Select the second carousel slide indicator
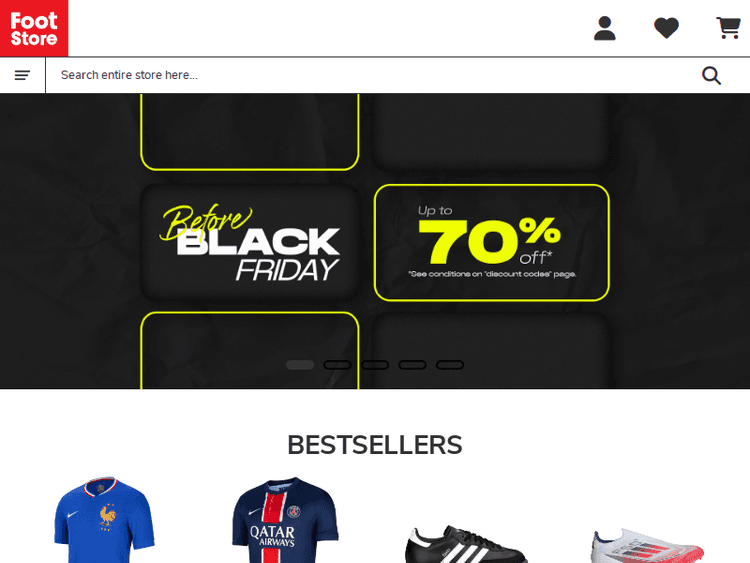Image resolution: width=750 pixels, height=563 pixels. 337,365
